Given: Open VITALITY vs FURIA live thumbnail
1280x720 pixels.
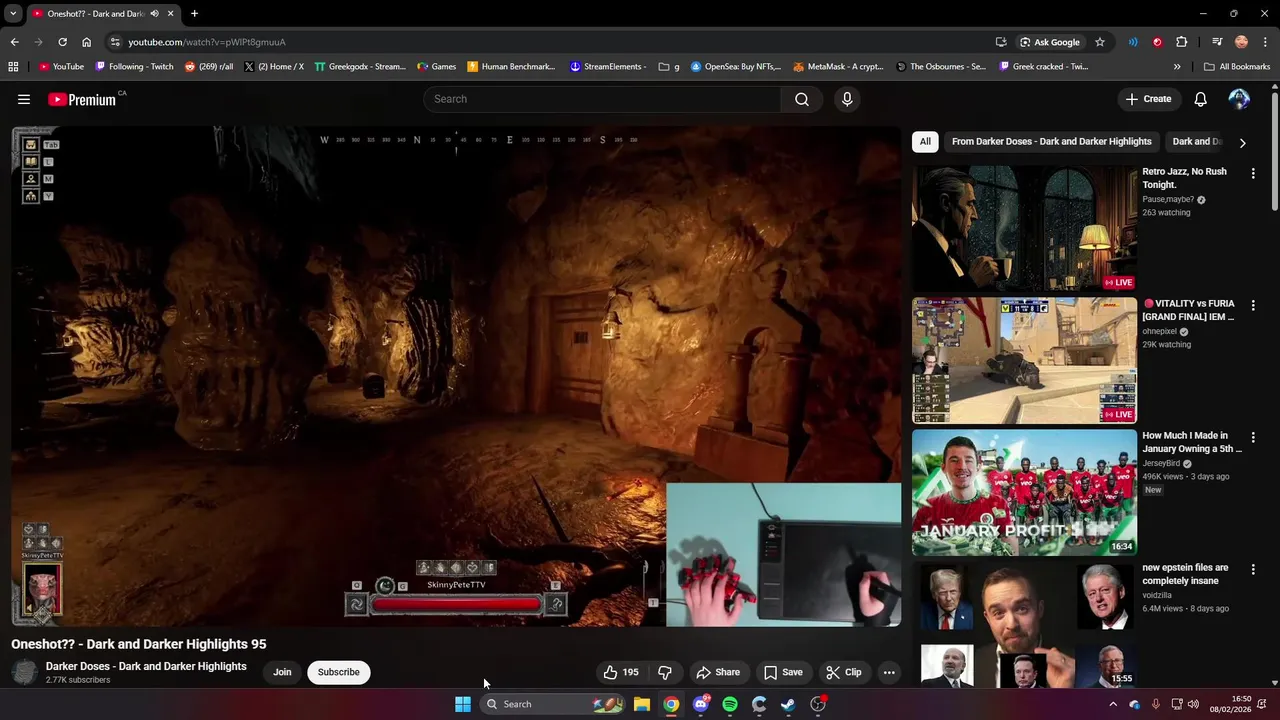Looking at the screenshot, I should 1024,360.
